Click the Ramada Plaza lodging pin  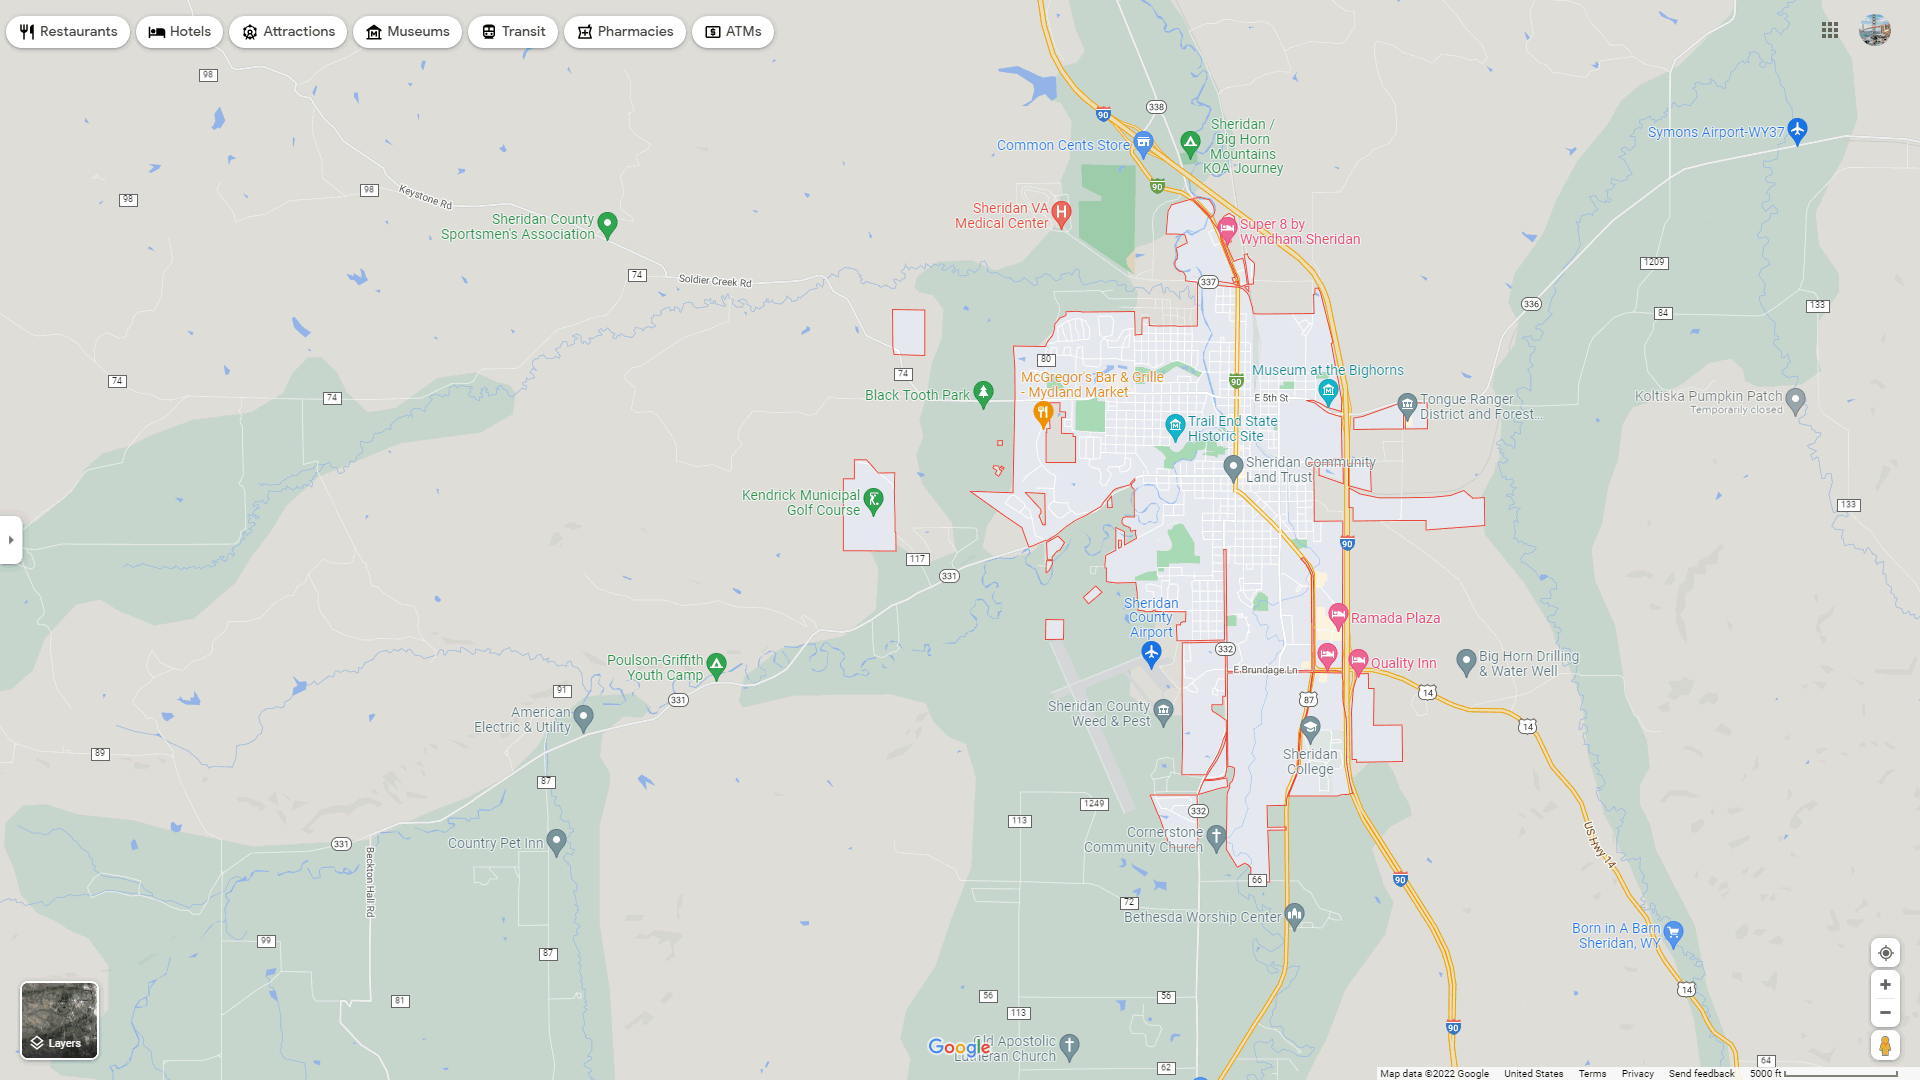pyautogui.click(x=1337, y=617)
